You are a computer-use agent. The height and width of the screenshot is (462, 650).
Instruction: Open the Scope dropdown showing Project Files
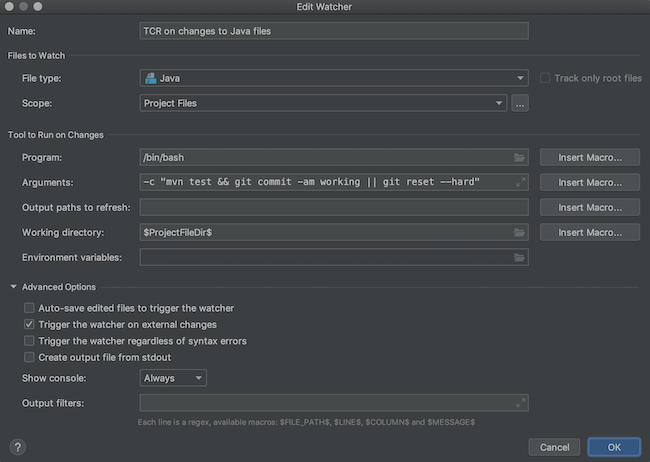tap(323, 103)
